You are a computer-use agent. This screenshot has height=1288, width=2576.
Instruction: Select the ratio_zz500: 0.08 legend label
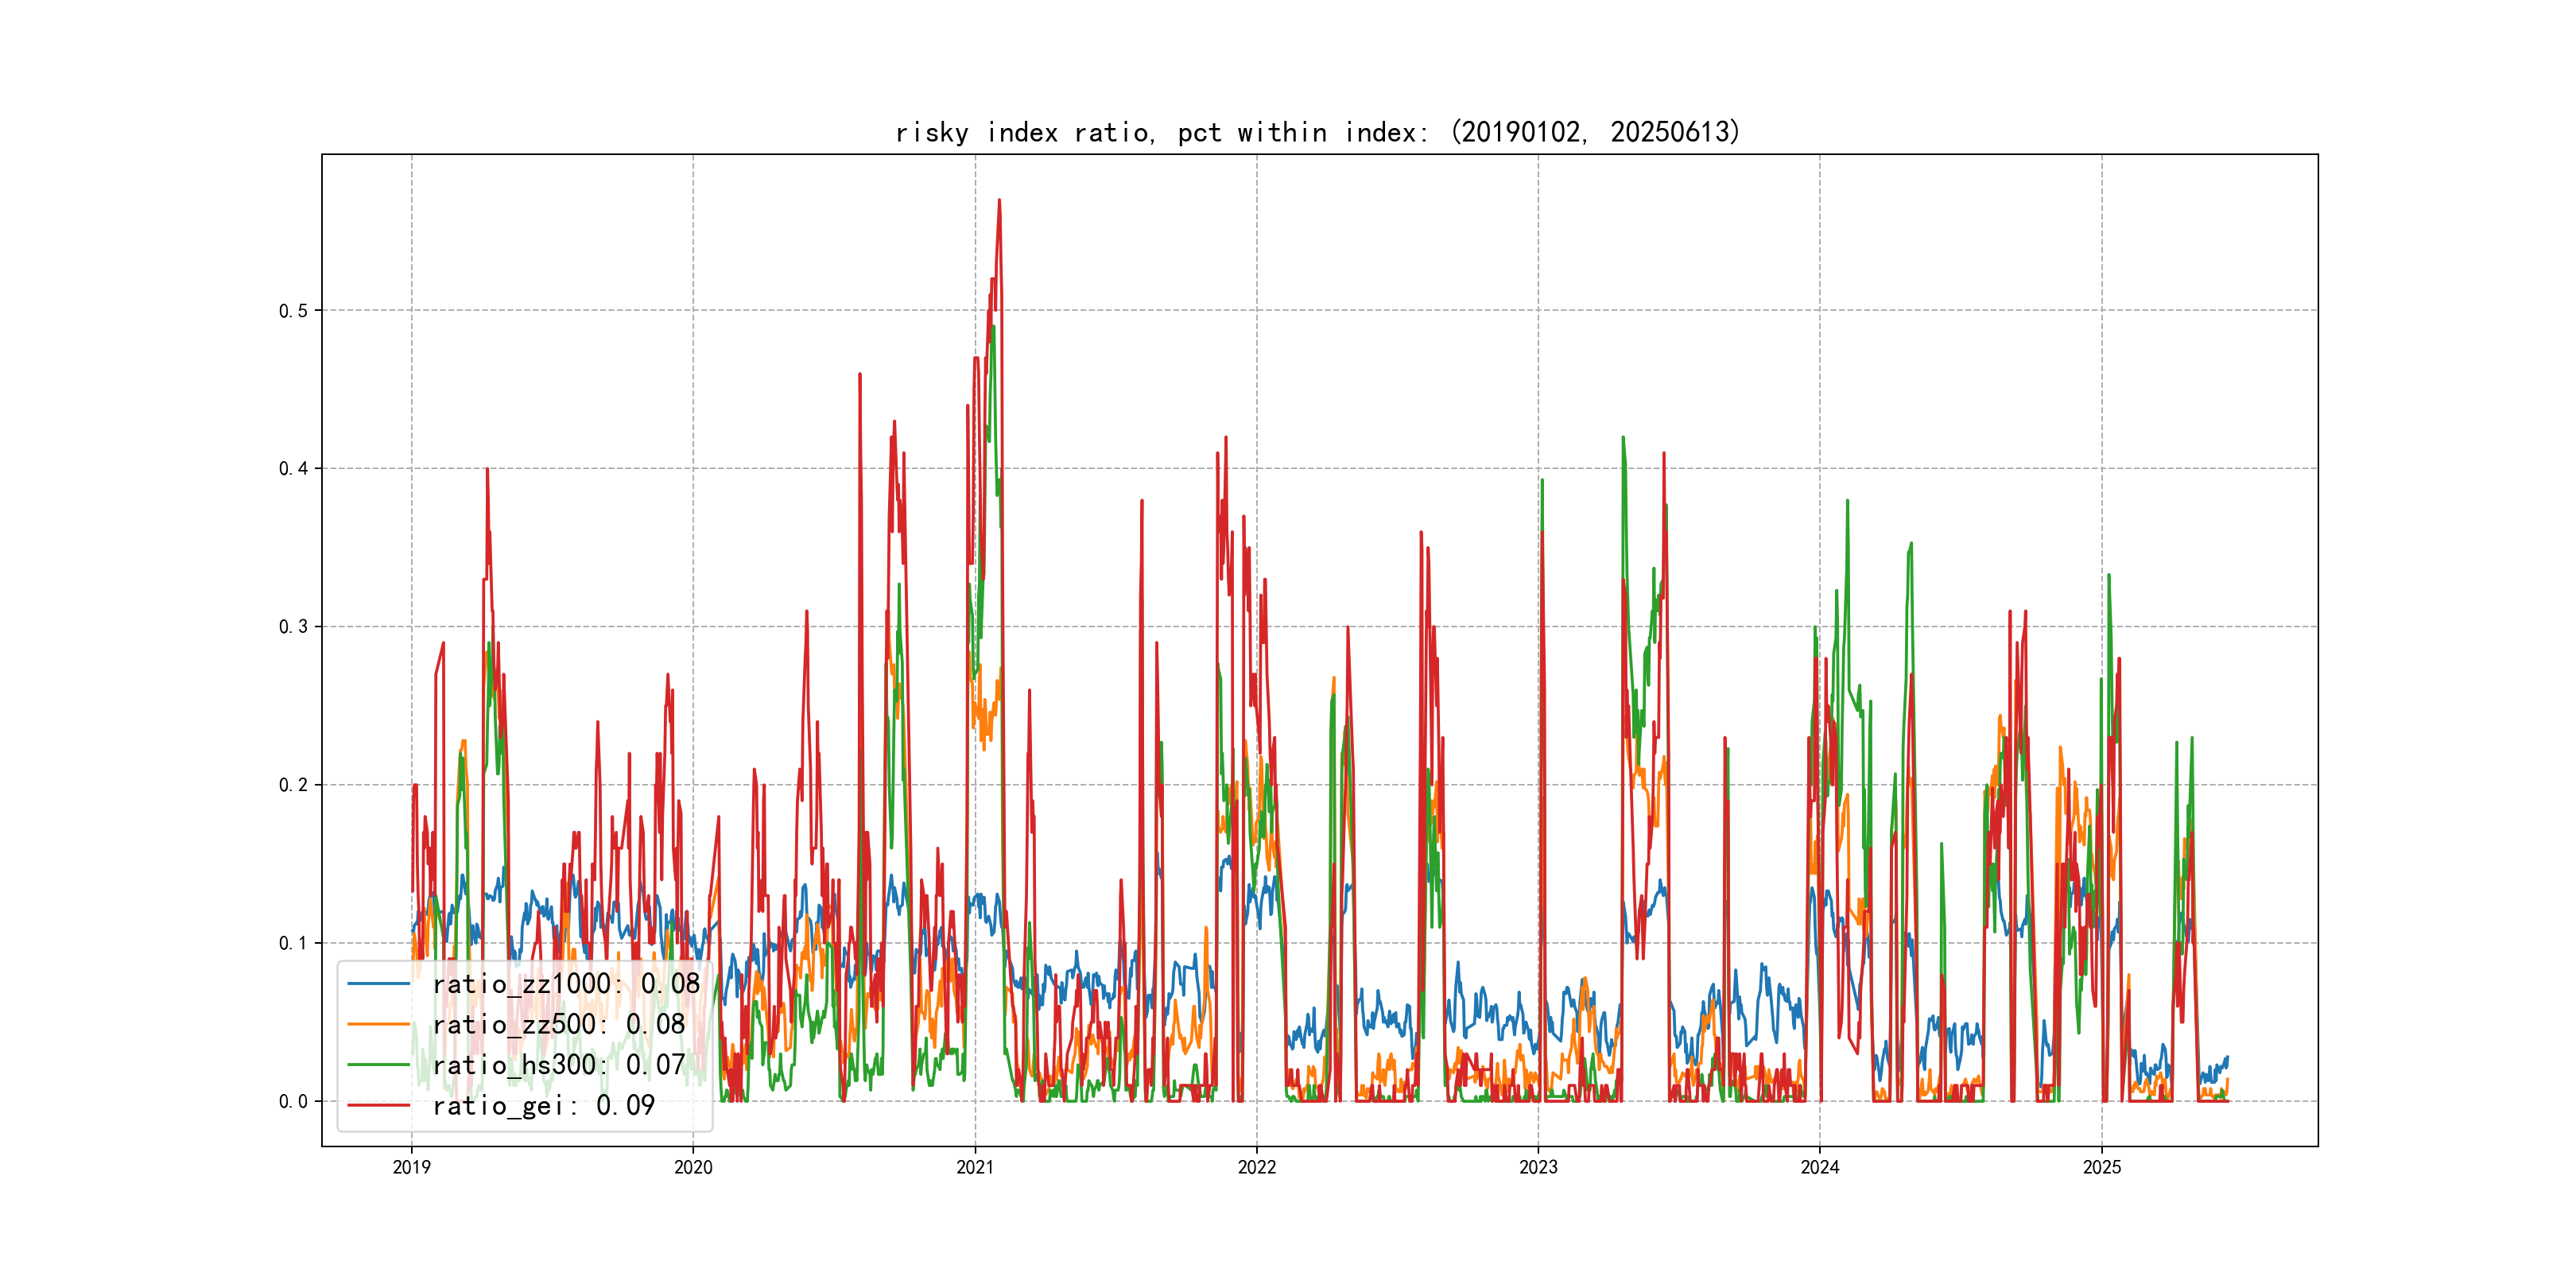click(558, 1024)
